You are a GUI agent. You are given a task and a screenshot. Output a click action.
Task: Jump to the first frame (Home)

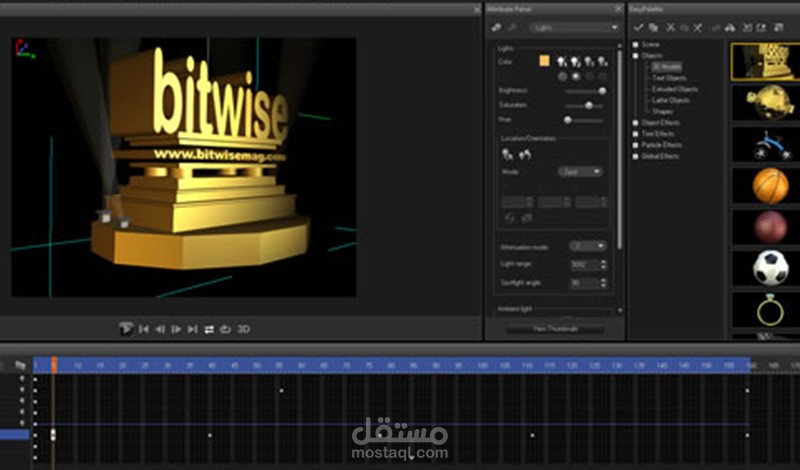(x=144, y=330)
